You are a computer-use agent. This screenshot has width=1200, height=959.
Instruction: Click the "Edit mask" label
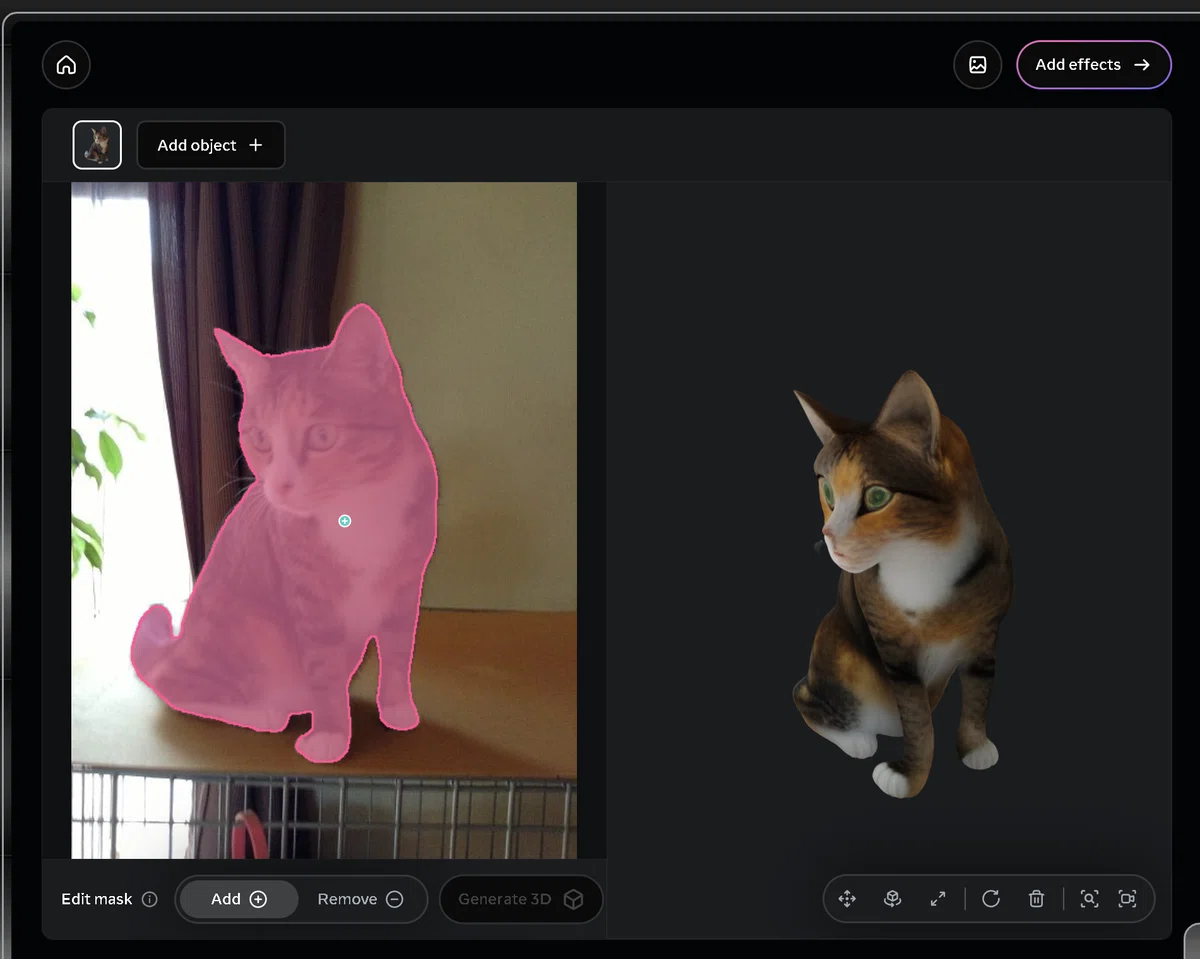(97, 899)
